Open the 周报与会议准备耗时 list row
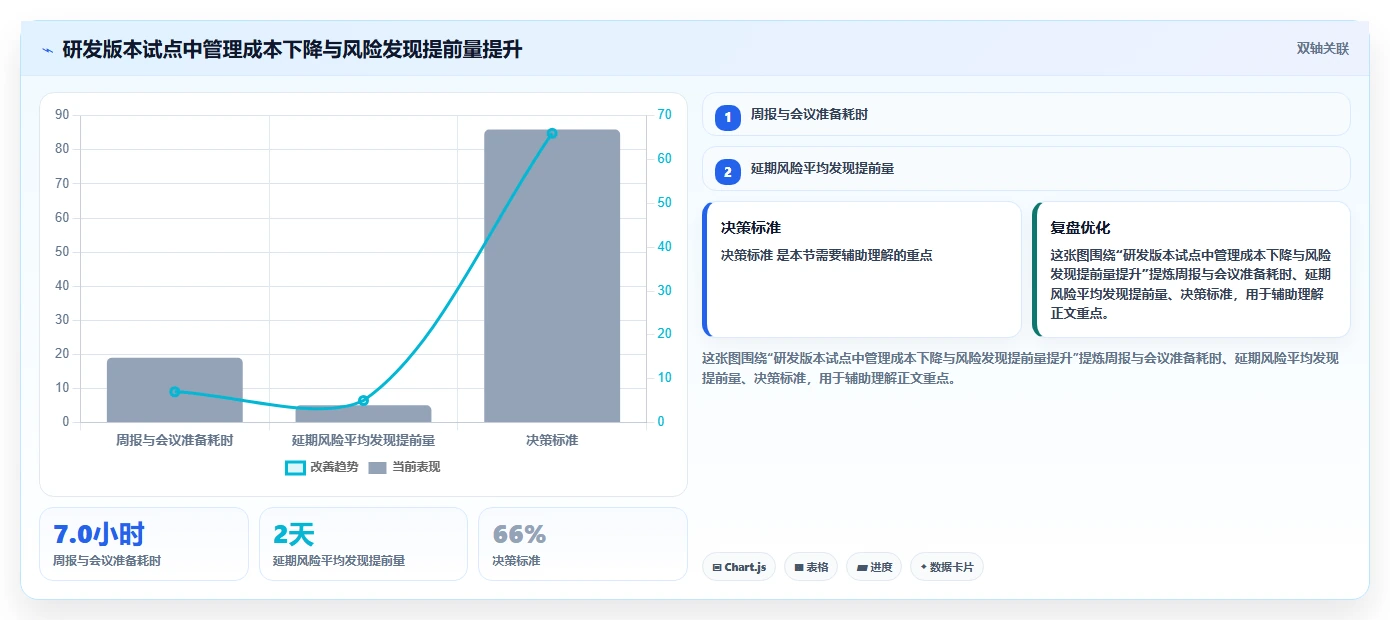1390x620 pixels. [1026, 115]
